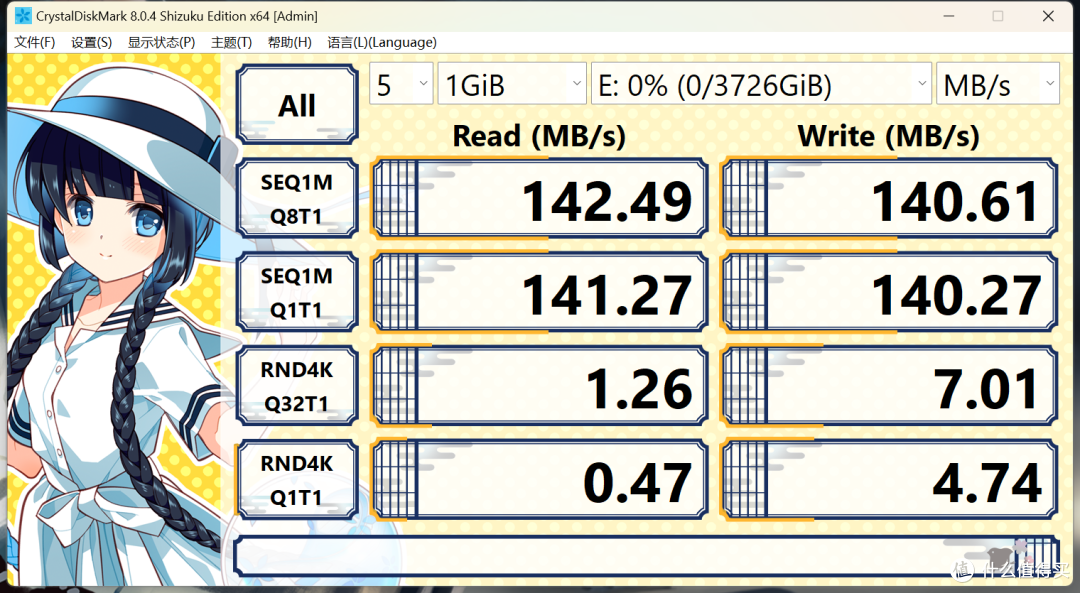
Task: Open the 文件(F) menu
Action: pyautogui.click(x=34, y=42)
